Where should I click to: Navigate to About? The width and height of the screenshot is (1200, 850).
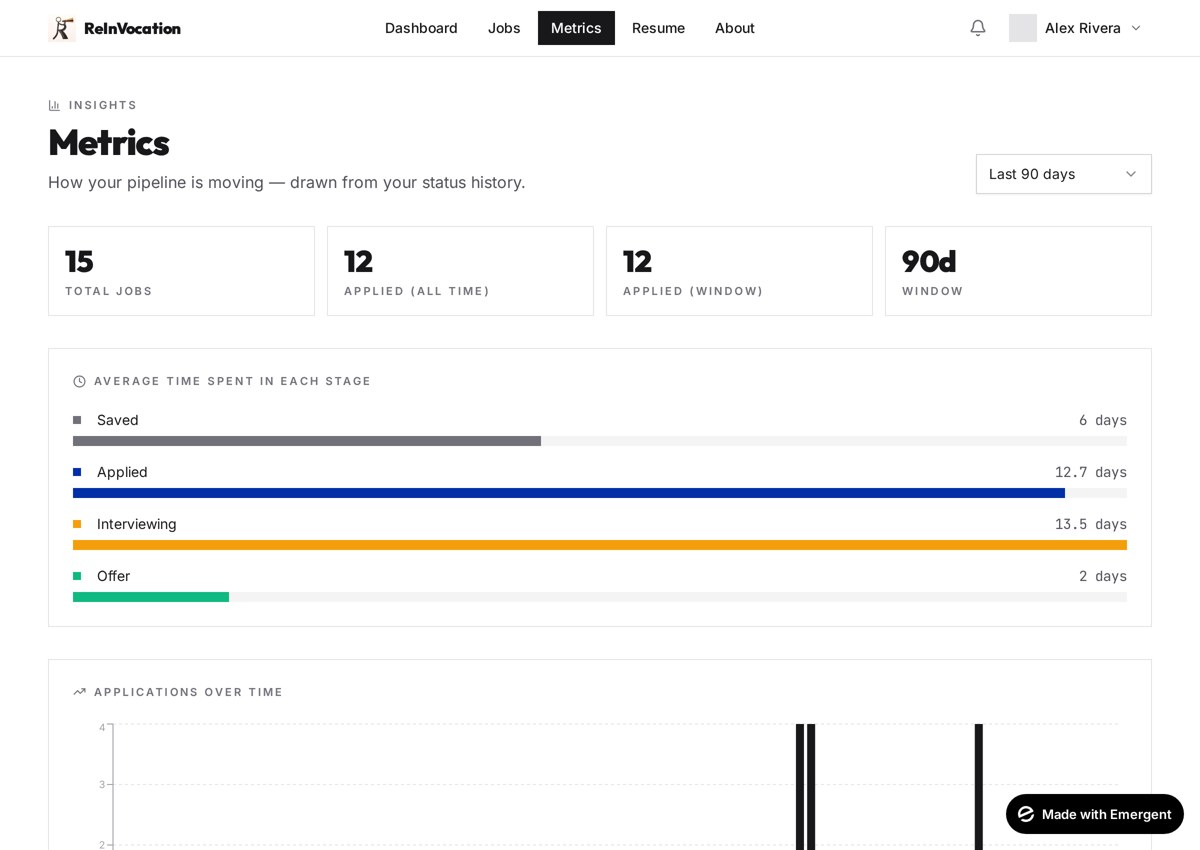click(x=735, y=28)
